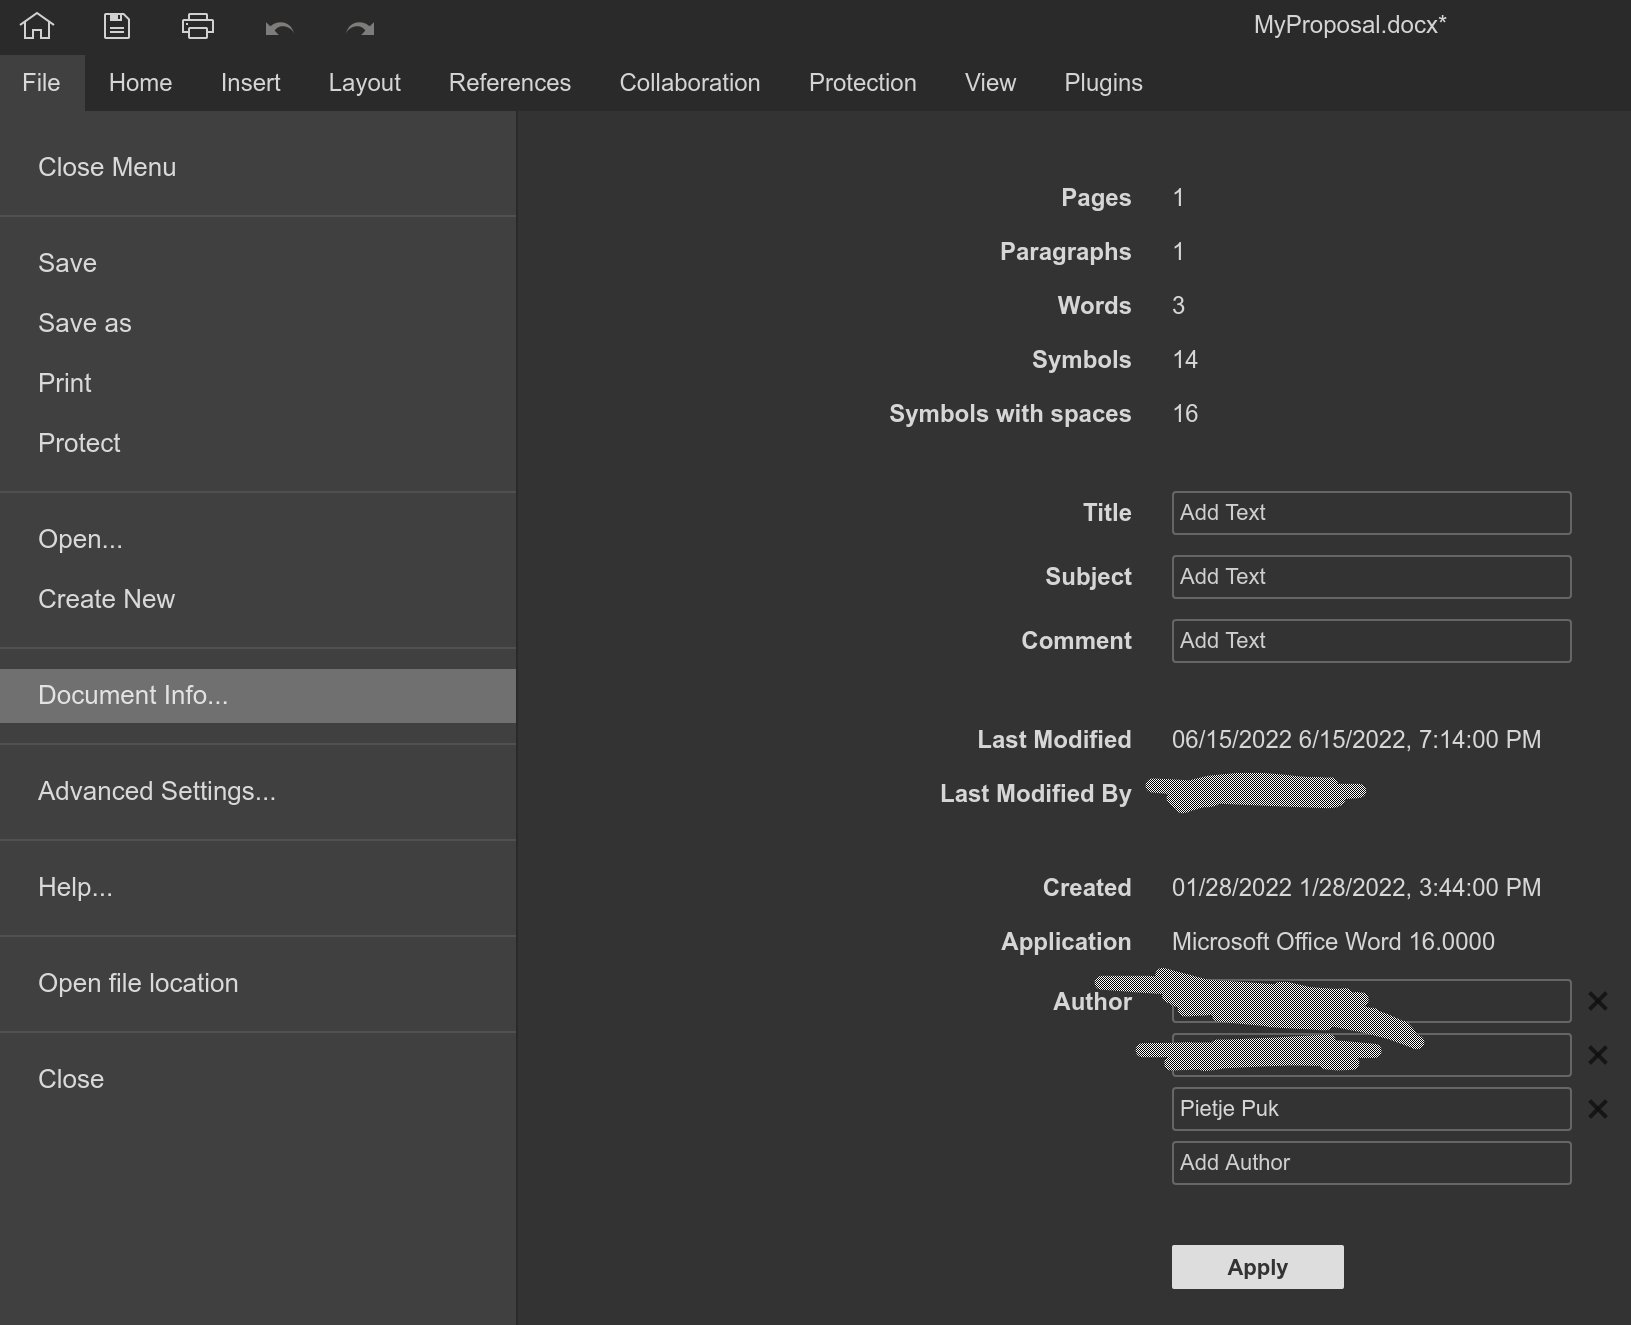Select Create New
The height and width of the screenshot is (1325, 1631).
tap(106, 599)
